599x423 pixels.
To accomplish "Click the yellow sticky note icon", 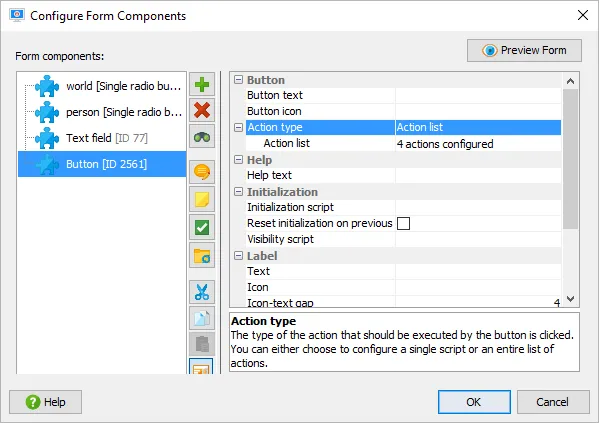I will click(202, 199).
